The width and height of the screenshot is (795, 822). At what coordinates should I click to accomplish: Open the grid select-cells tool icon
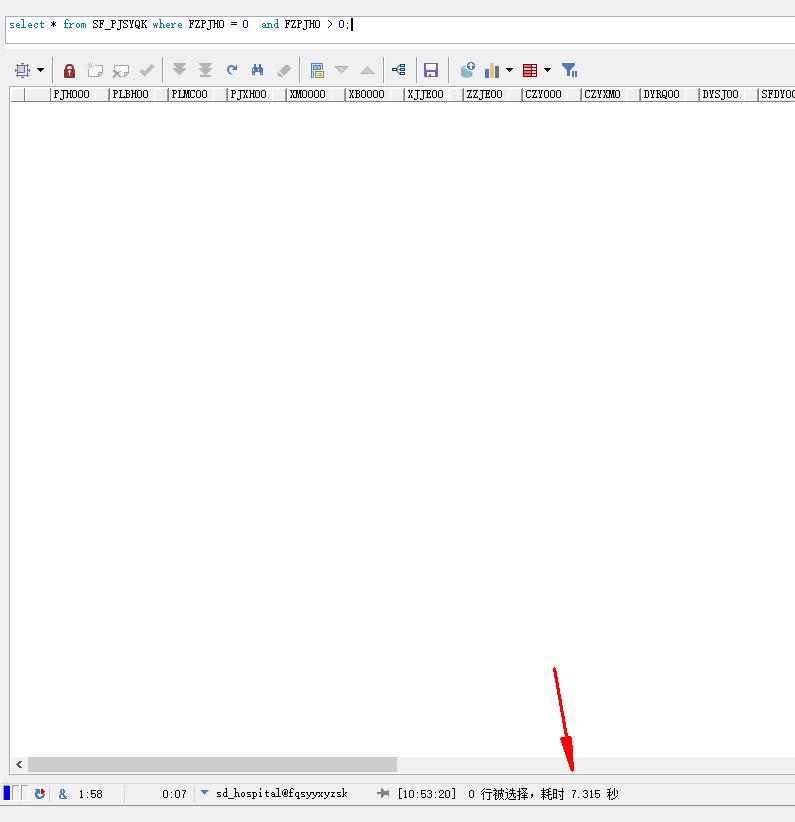coord(22,70)
